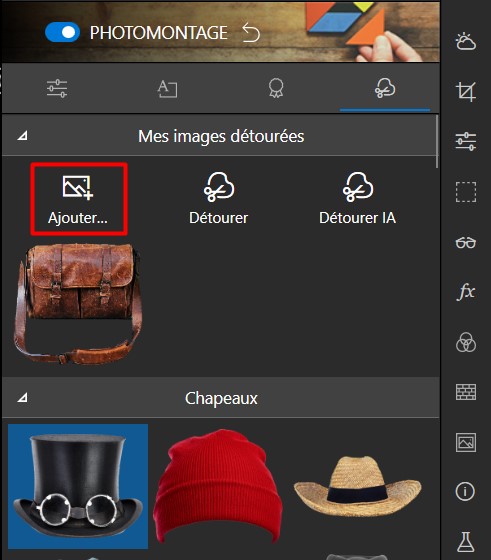The image size is (491, 560).
Task: Collapse the Mes images détourées section
Action: point(23,136)
